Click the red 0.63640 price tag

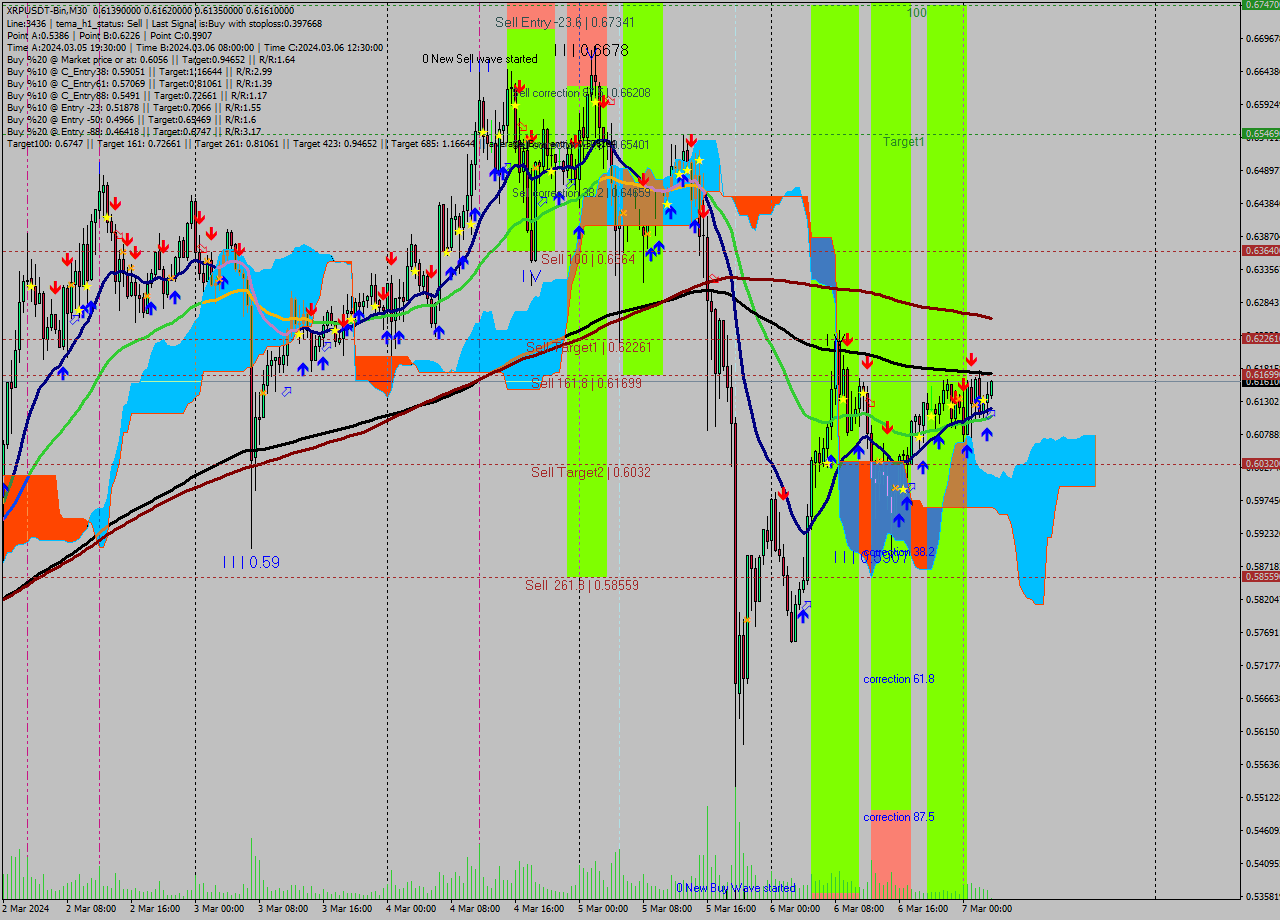[x=1260, y=251]
